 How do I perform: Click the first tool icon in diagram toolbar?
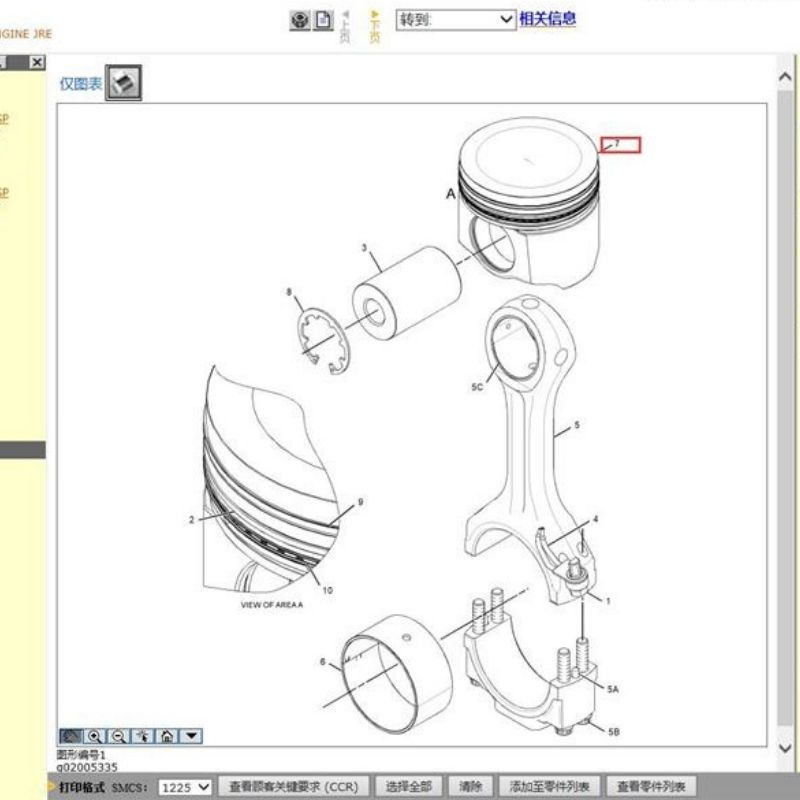click(x=71, y=736)
